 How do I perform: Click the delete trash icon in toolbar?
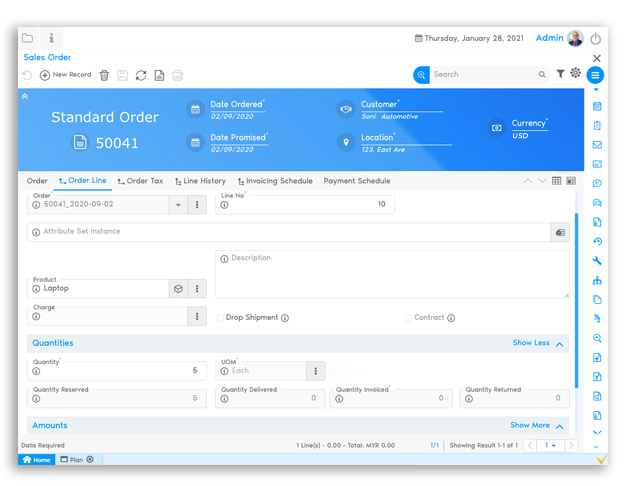click(x=104, y=75)
